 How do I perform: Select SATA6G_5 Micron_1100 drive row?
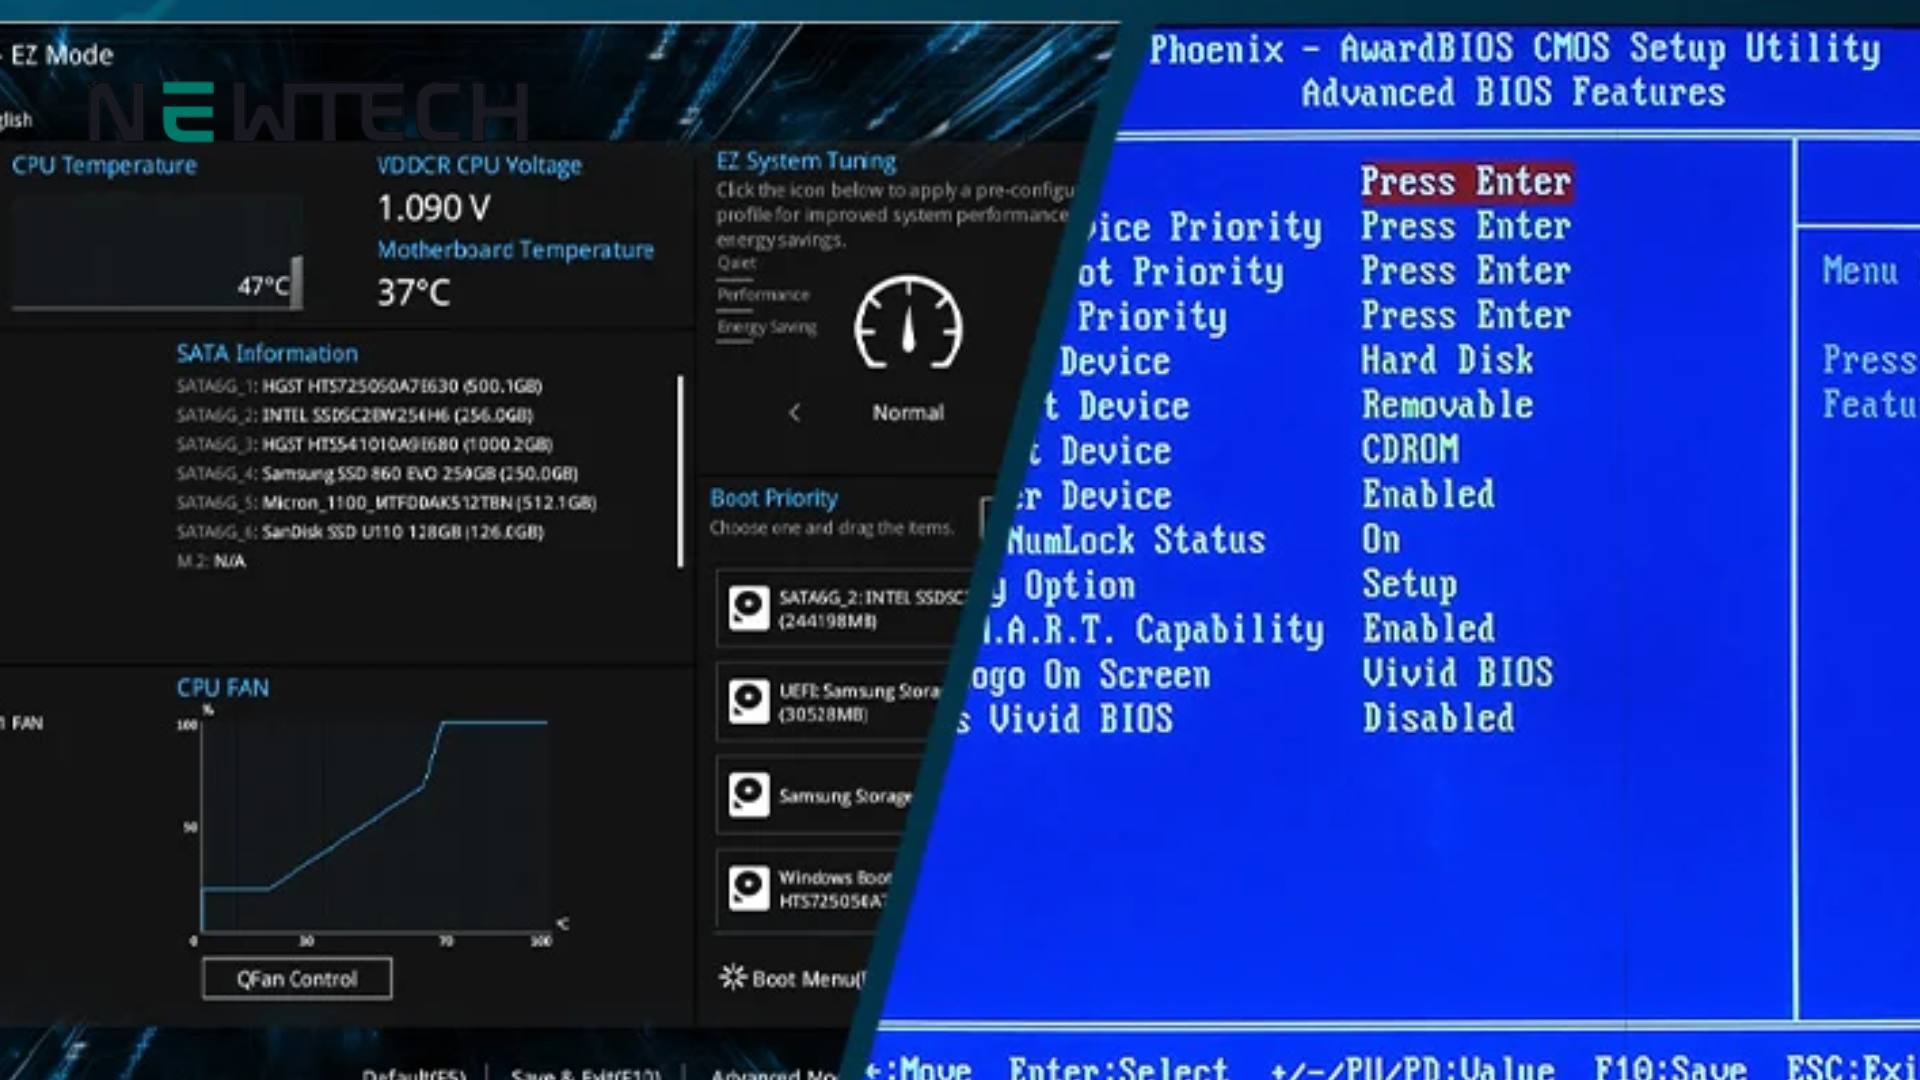(x=386, y=502)
